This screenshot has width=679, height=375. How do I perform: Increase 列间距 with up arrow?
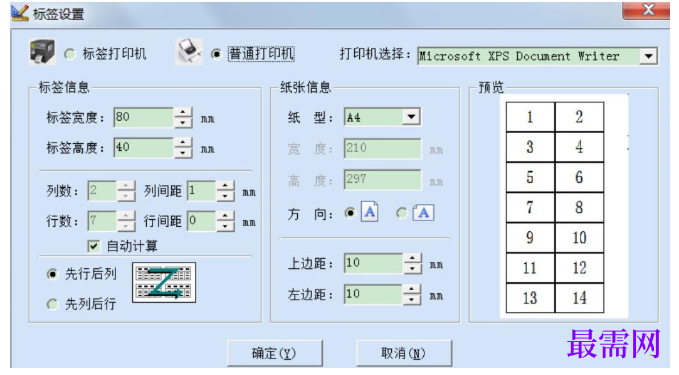click(x=225, y=186)
